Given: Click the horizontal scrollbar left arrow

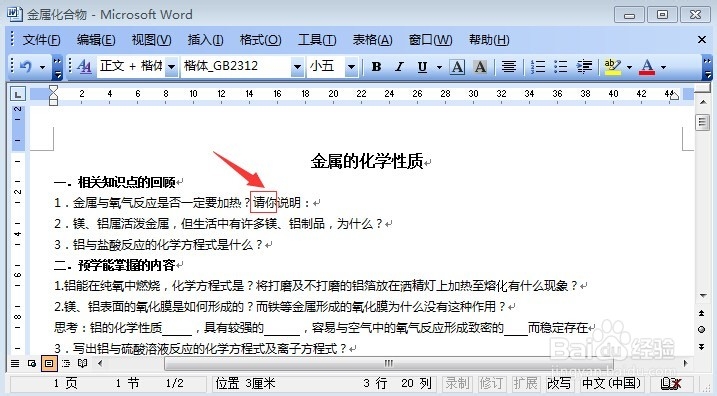Looking at the screenshot, I should coord(100,364).
